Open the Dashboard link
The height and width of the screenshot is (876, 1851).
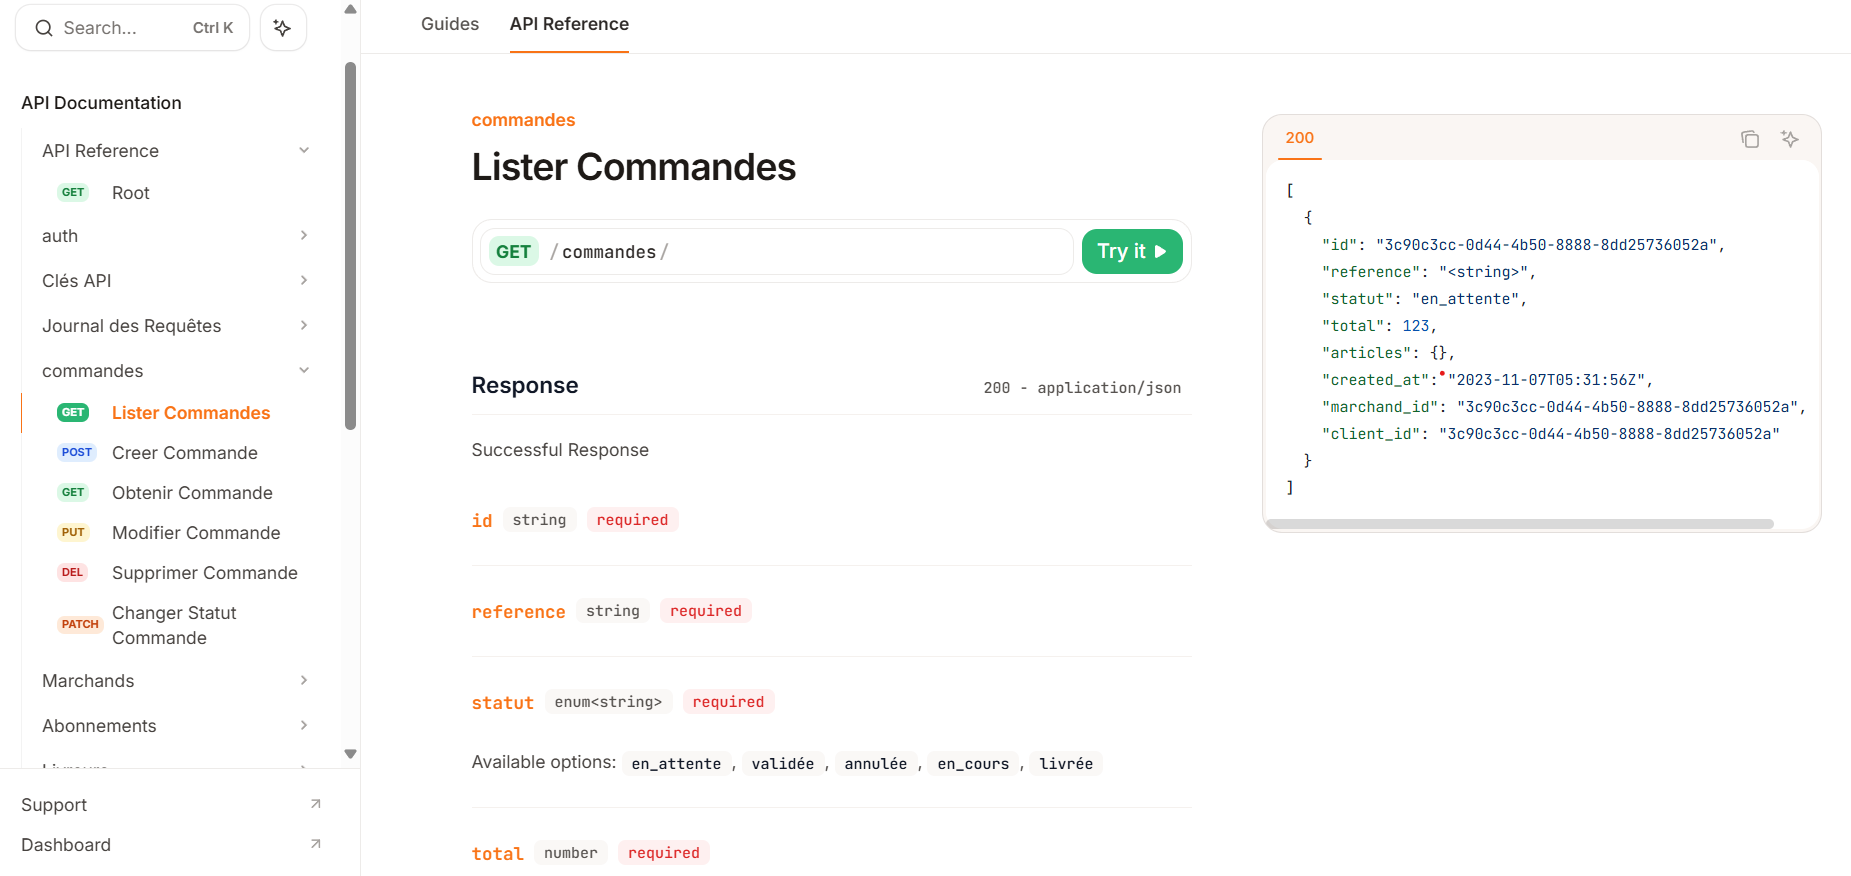tap(66, 845)
